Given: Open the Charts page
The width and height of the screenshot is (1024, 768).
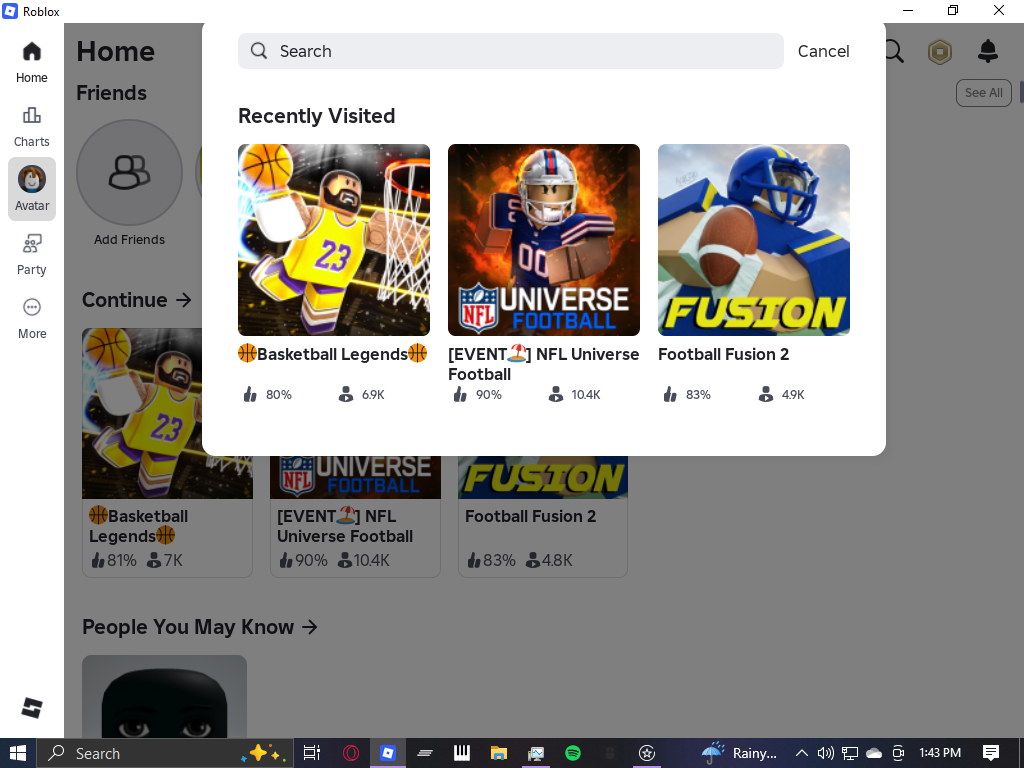Looking at the screenshot, I should (x=31, y=127).
